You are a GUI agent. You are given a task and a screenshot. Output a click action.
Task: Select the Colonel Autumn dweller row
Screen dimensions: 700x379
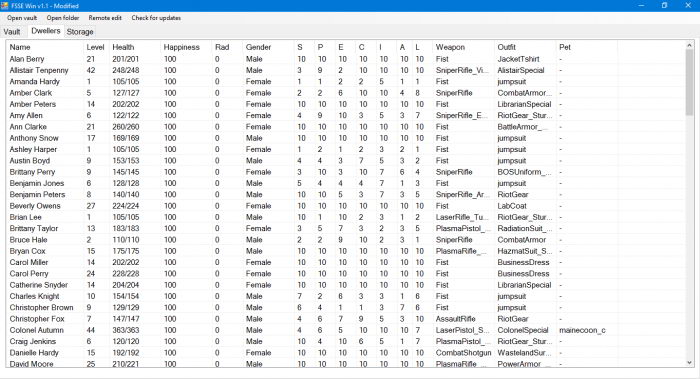coord(346,330)
